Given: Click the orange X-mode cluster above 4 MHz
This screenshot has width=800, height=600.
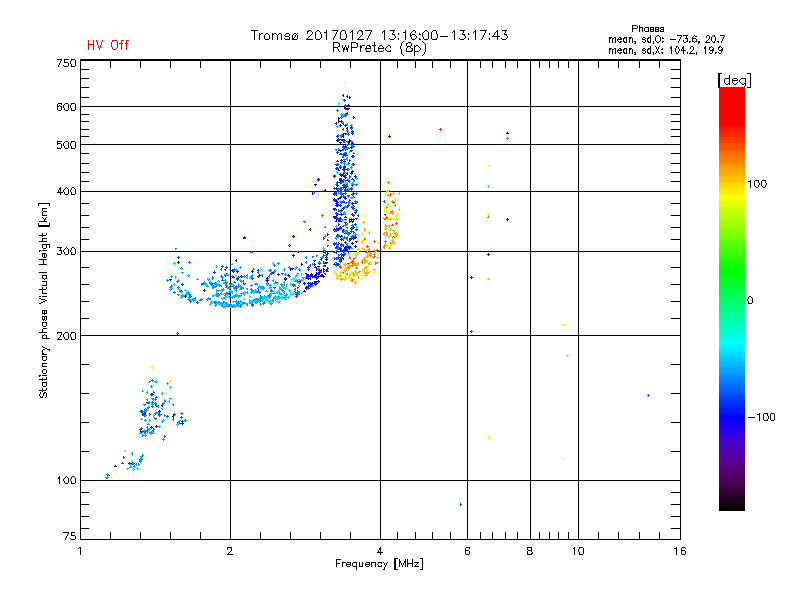Looking at the screenshot, I should [391, 214].
